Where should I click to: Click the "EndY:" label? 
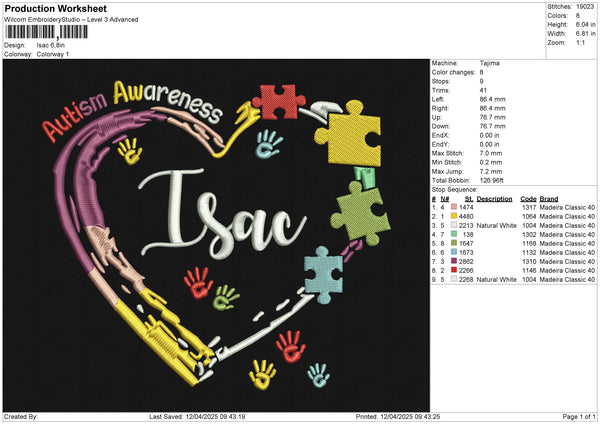440,144
